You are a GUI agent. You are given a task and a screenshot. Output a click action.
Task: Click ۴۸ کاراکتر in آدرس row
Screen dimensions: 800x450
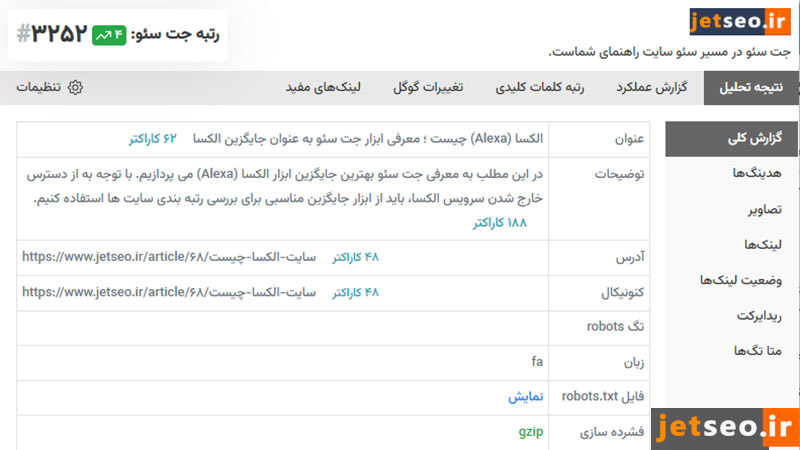pos(356,258)
